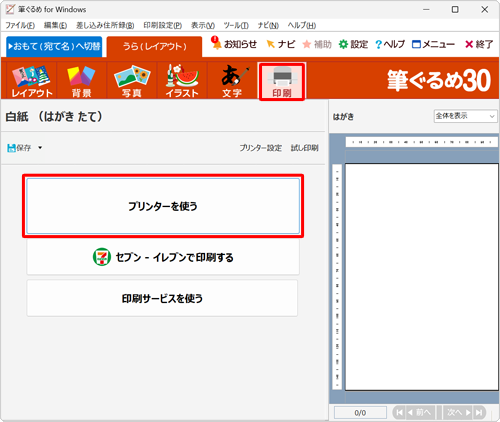
Task: Click プリンターを使う button
Action: point(163,206)
